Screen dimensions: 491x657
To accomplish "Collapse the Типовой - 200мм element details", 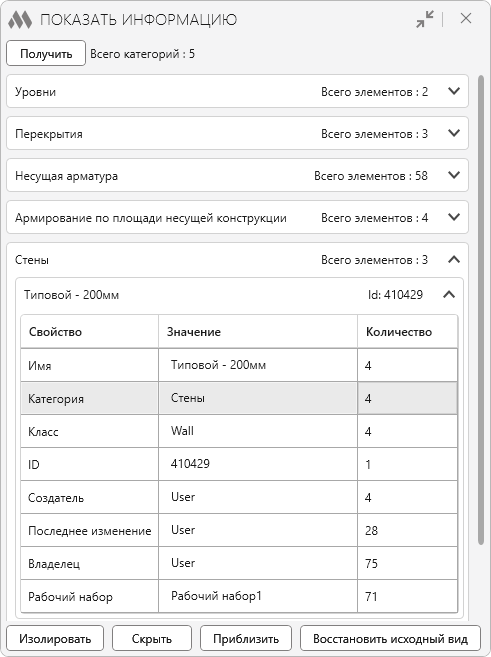I will (x=449, y=295).
